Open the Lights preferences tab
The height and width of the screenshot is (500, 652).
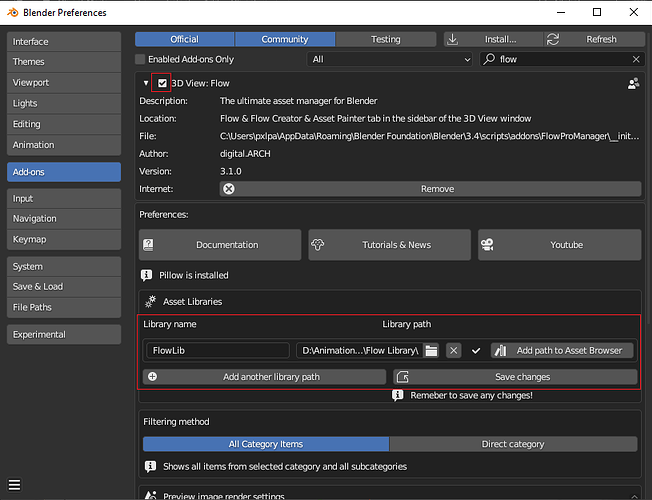click(64, 103)
